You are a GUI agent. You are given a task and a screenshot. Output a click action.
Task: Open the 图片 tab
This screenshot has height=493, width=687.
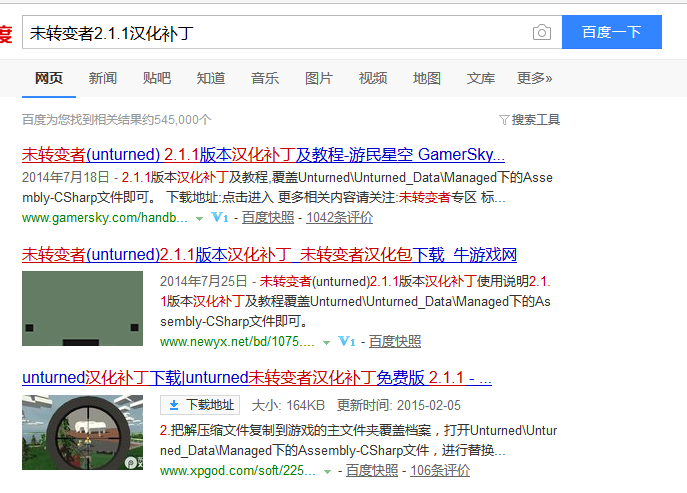pos(319,78)
